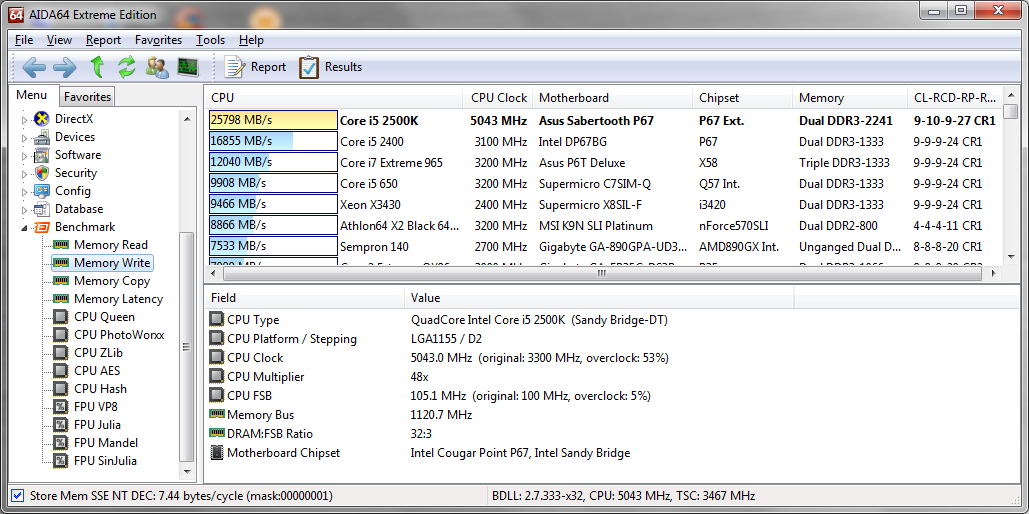Screen dimensions: 1029x514
Task: Click the green Up arrow icon
Action: [x=97, y=67]
